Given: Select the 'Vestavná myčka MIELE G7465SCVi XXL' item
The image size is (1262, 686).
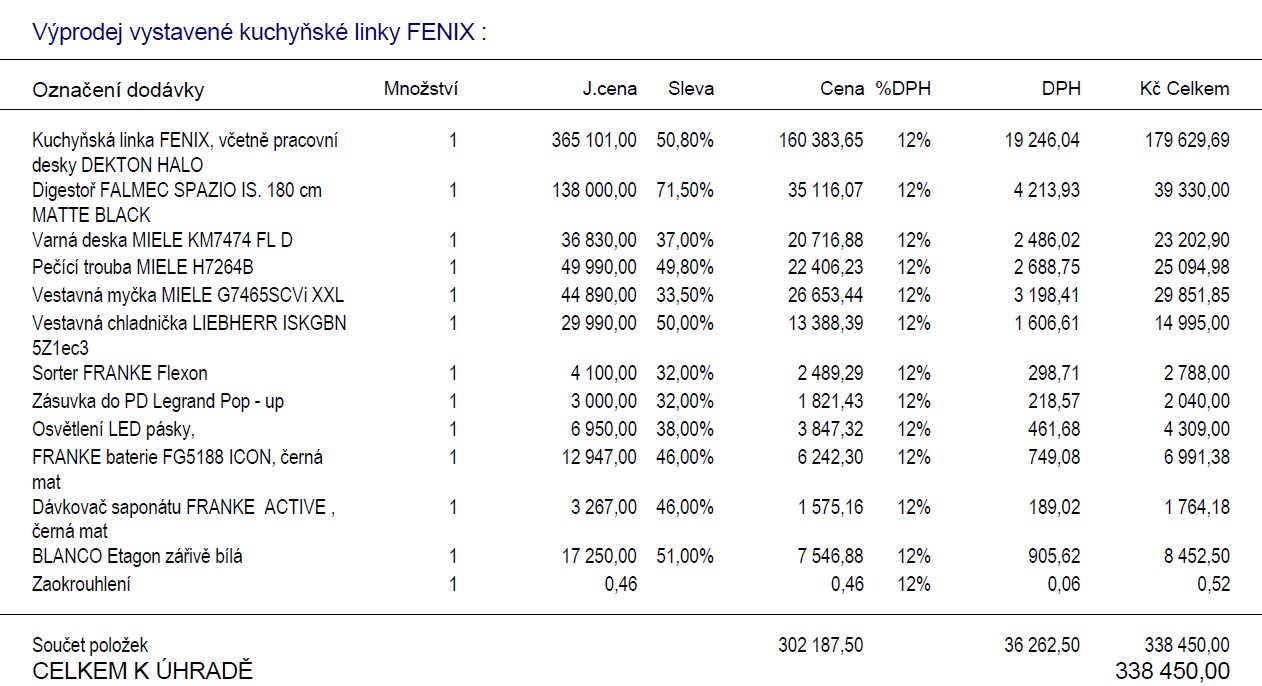Looking at the screenshot, I should (x=187, y=295).
